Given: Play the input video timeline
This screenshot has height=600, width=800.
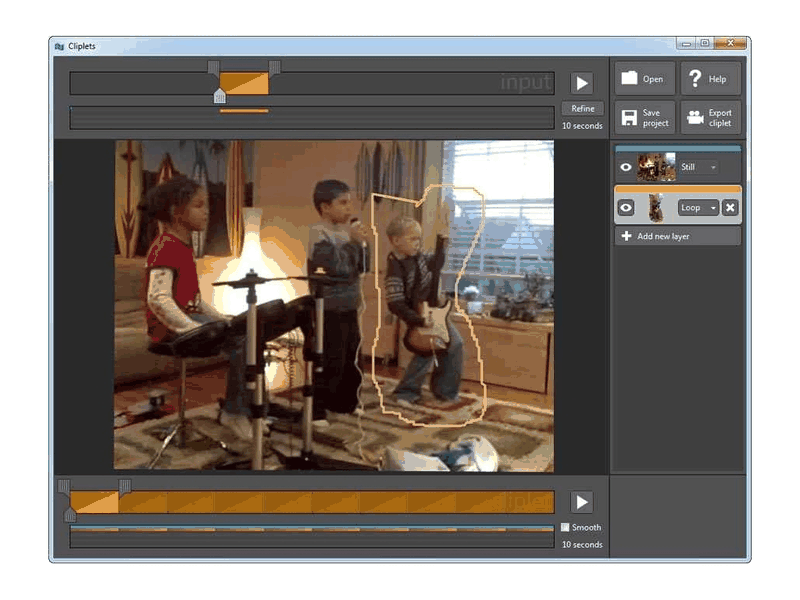Looking at the screenshot, I should 582,83.
